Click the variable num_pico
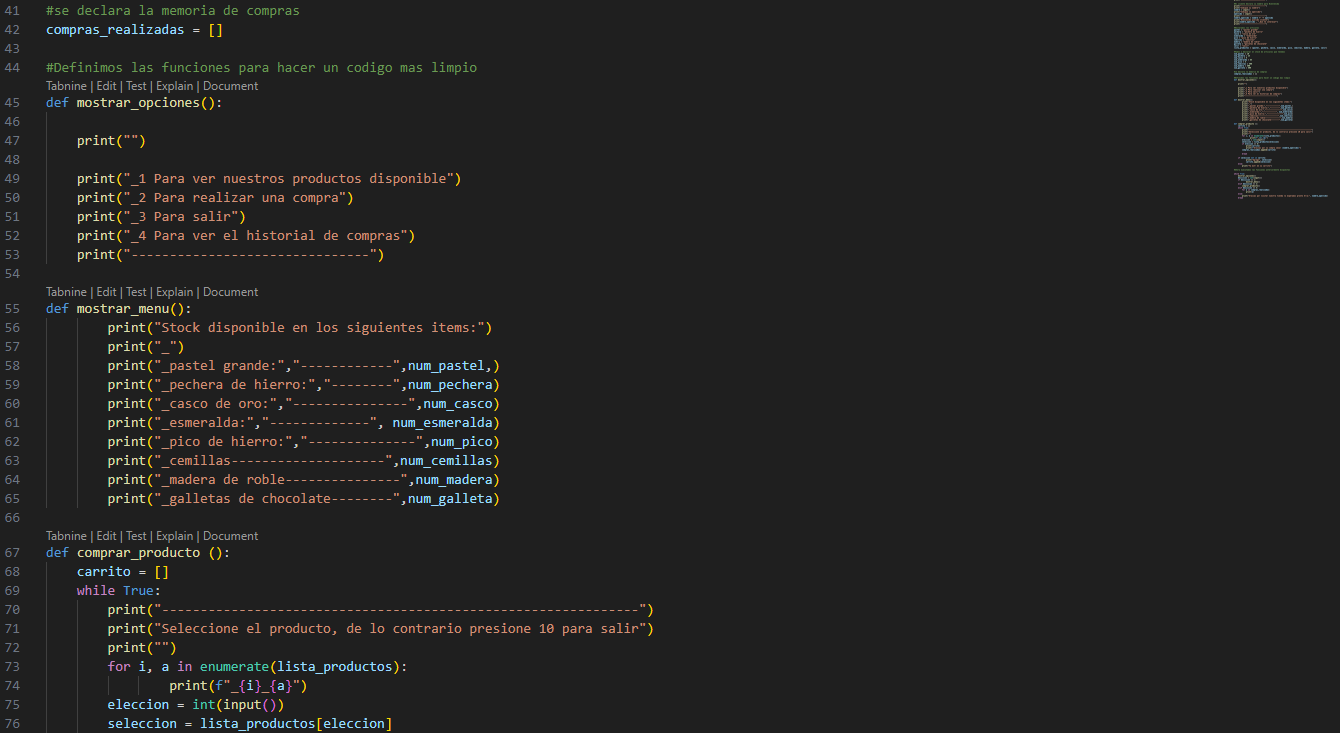This screenshot has height=733, width=1340. 462,442
